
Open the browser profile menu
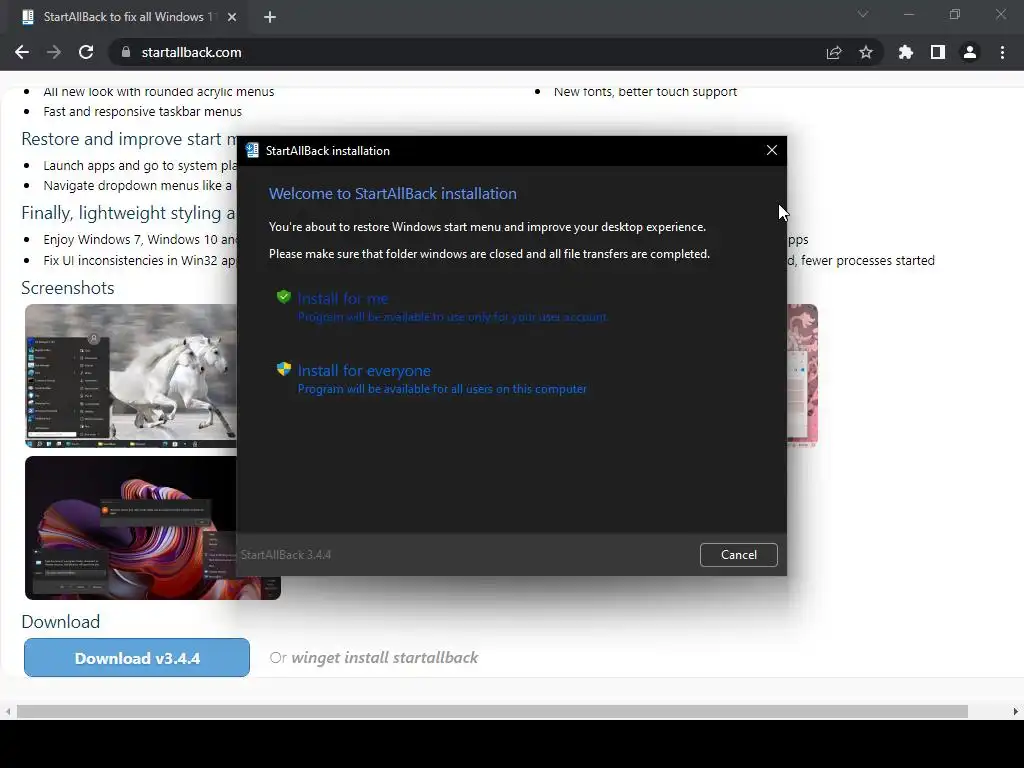point(970,52)
